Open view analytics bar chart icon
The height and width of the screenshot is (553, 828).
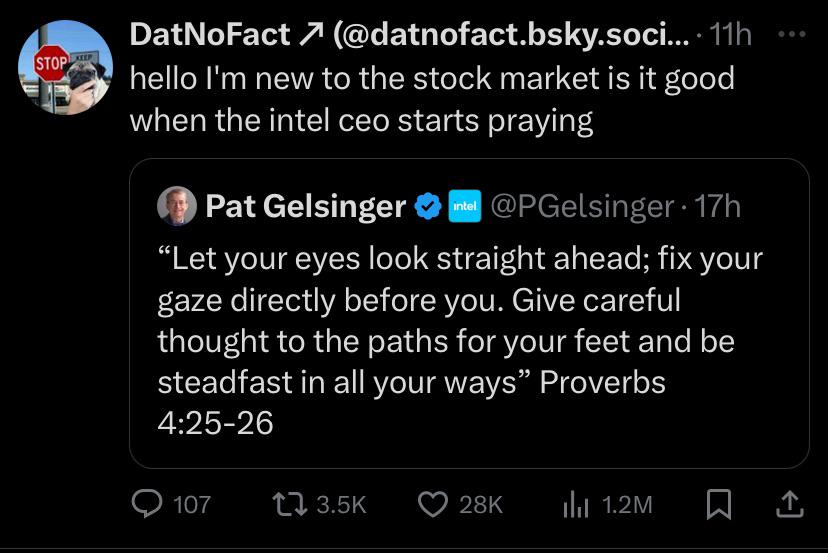pos(577,505)
